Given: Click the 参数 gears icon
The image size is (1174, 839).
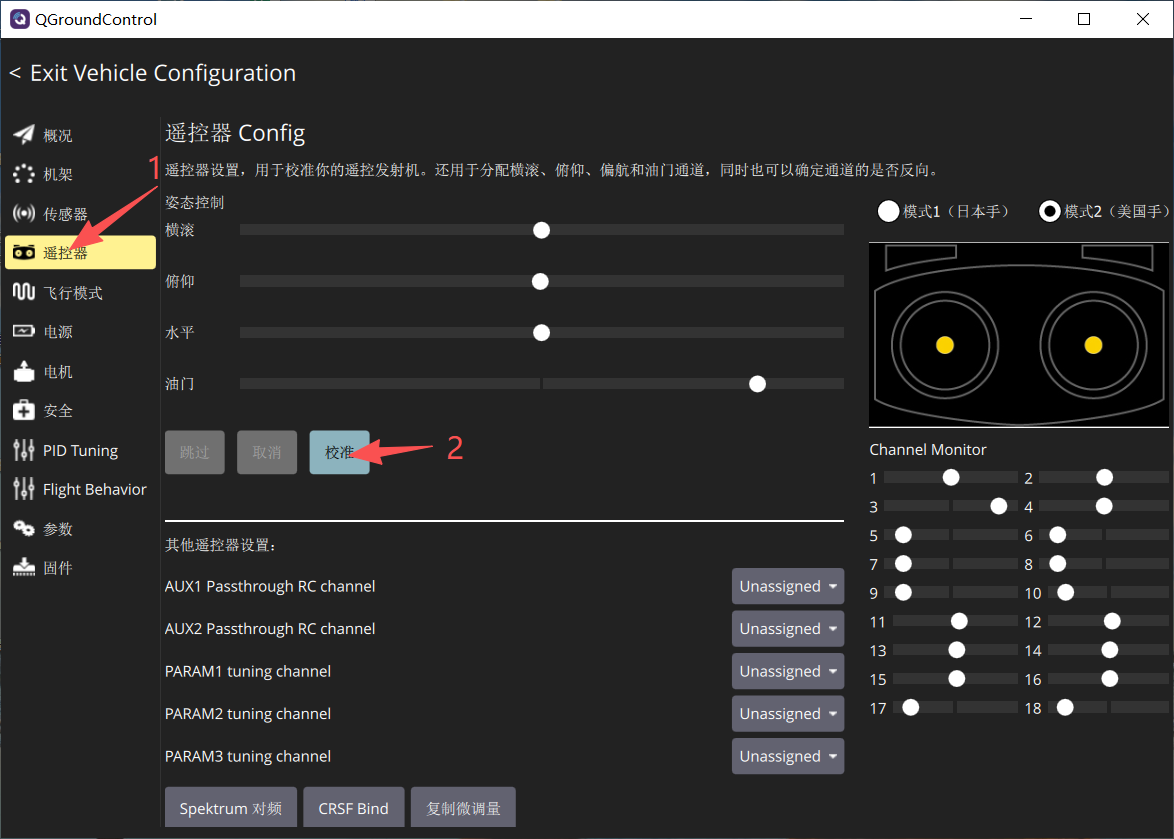Looking at the screenshot, I should point(24,528).
